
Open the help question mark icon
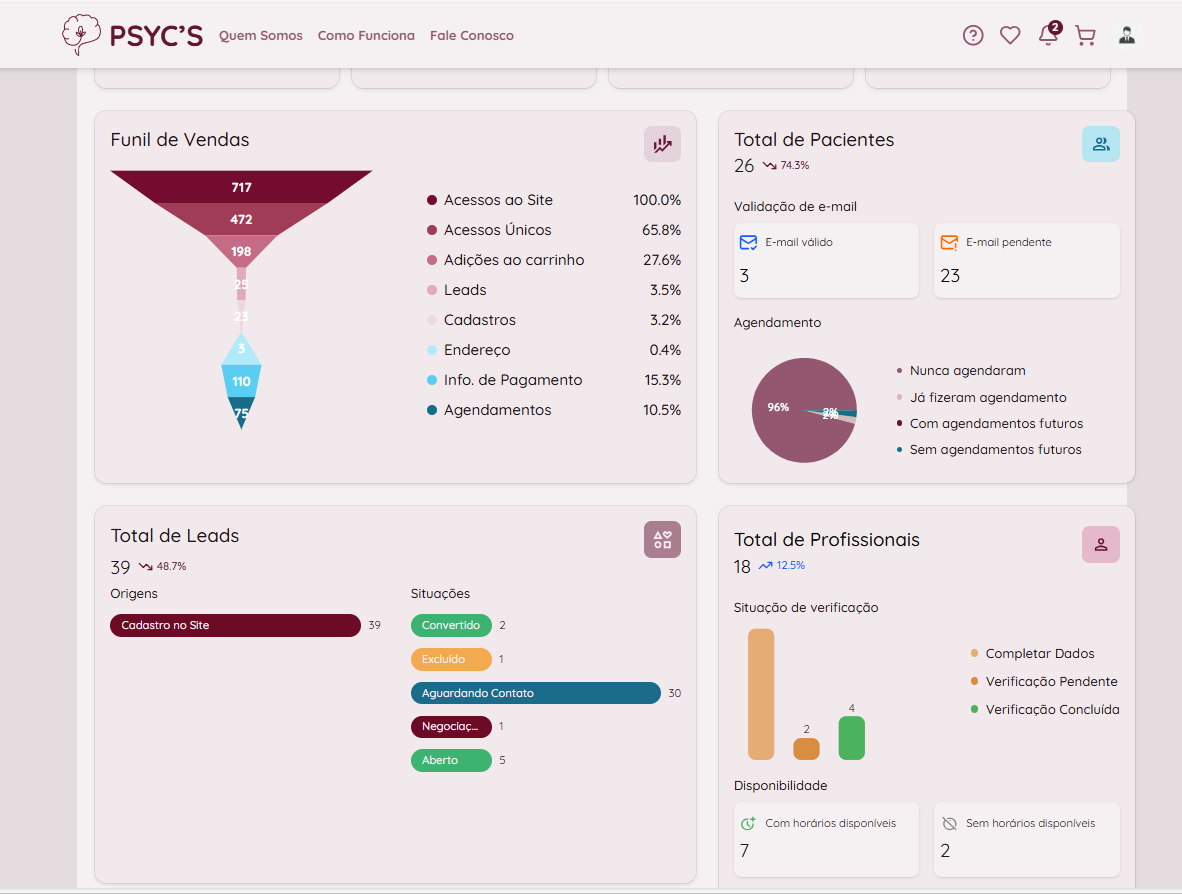973,35
